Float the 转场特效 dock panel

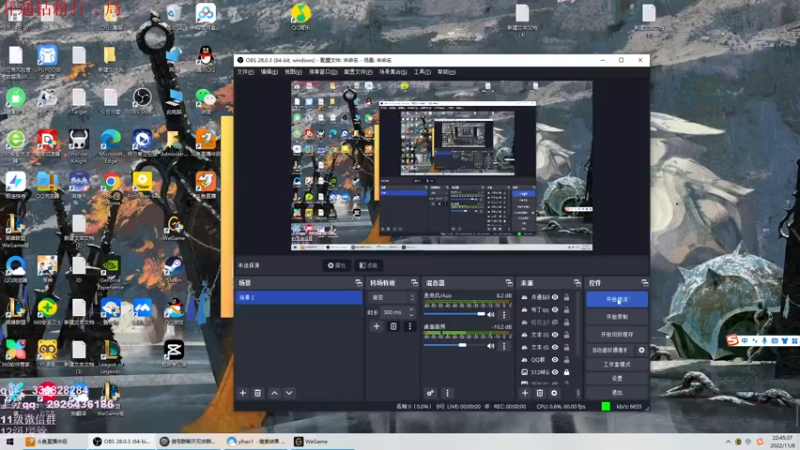tap(414, 283)
